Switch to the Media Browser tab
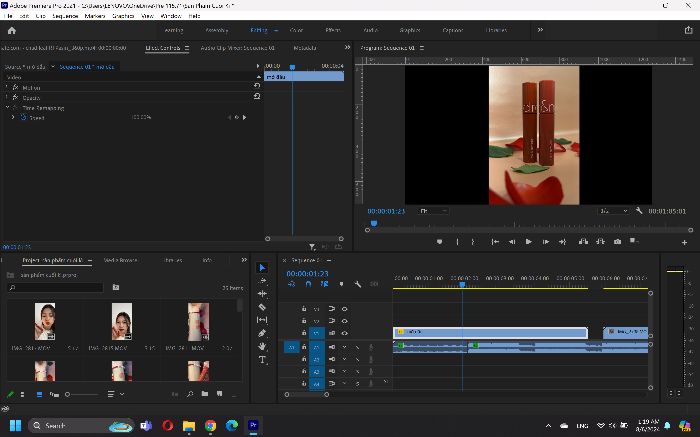The height and width of the screenshot is (437, 700). tap(120, 260)
